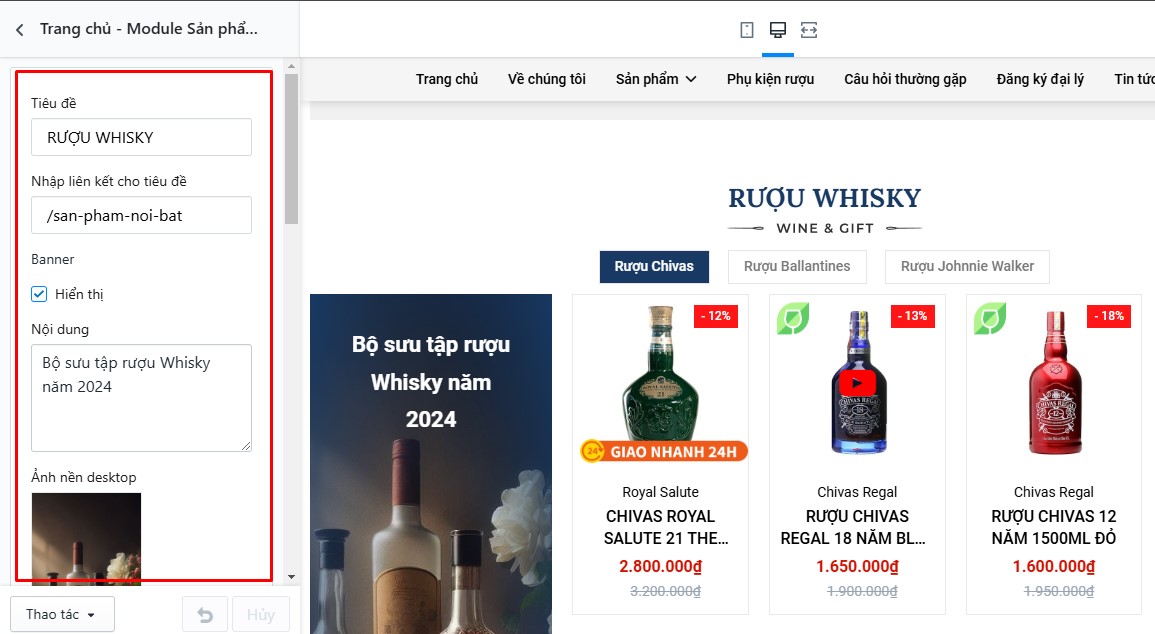Click green leaf badge on Chivas 18 card
The image size is (1155, 634).
click(793, 319)
